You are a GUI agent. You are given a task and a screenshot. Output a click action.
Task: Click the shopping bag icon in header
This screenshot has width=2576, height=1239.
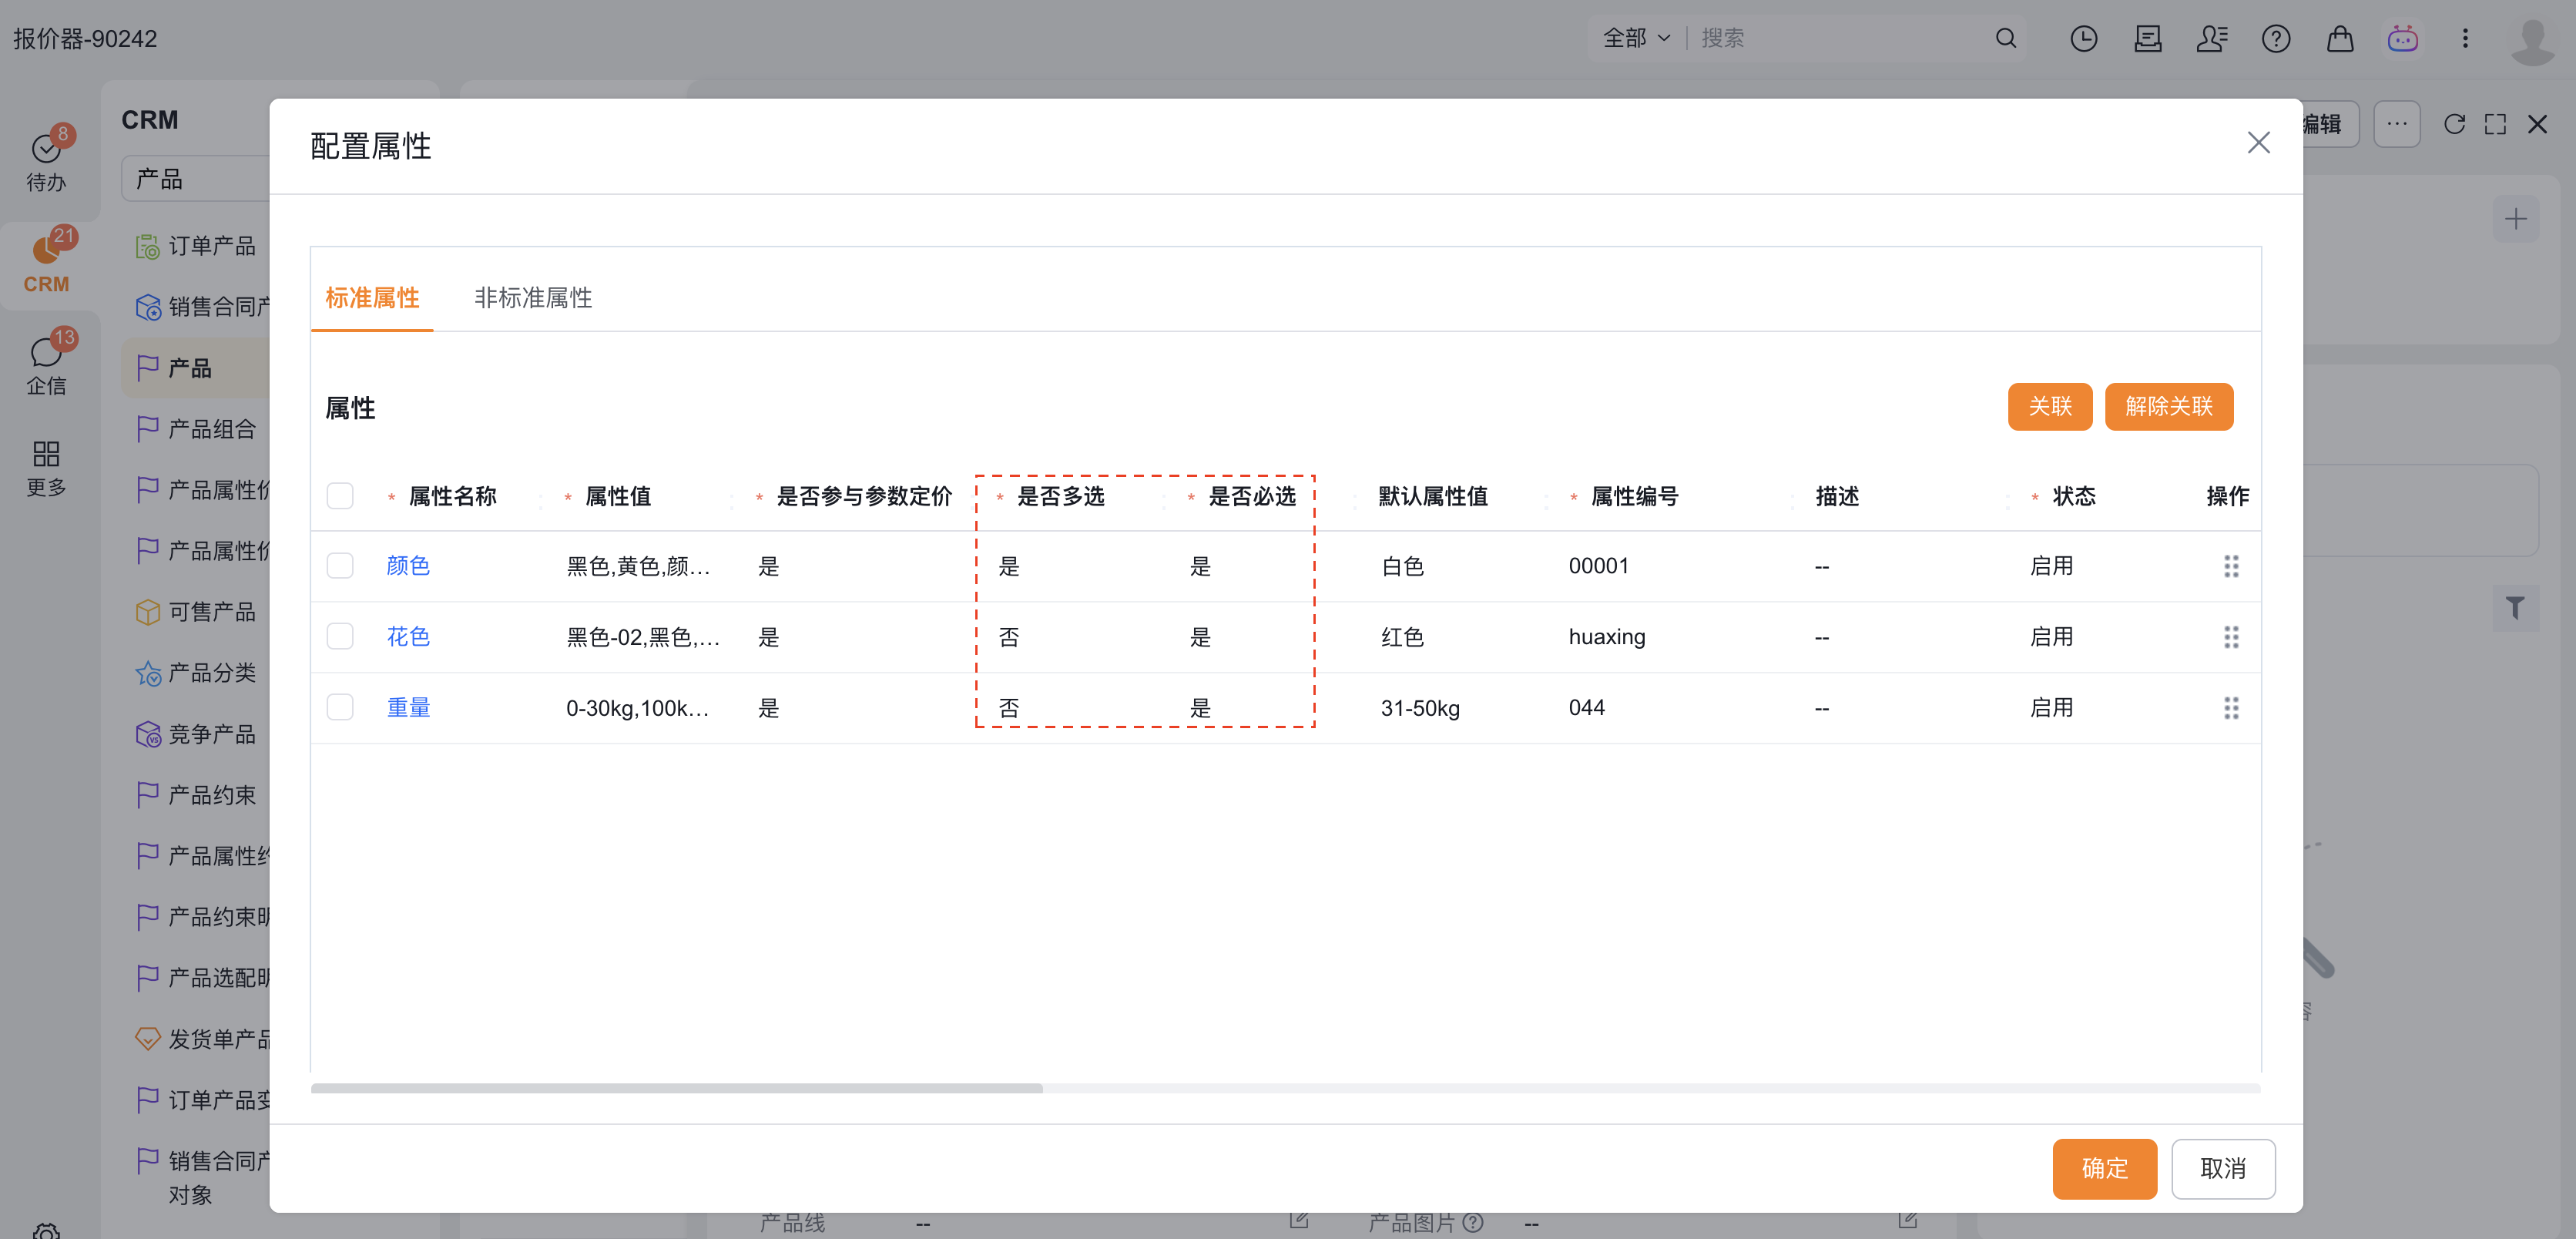(x=2339, y=39)
